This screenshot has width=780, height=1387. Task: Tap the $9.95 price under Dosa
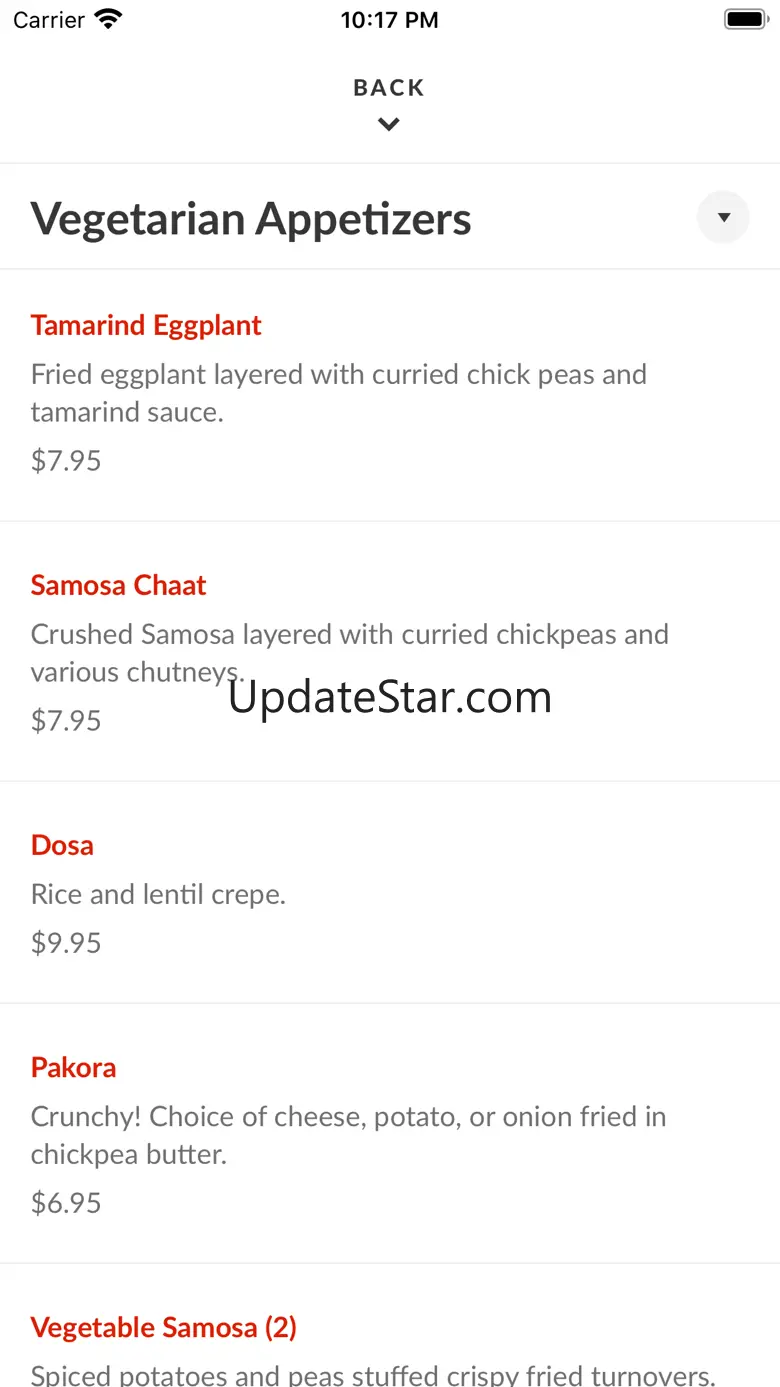pos(66,943)
